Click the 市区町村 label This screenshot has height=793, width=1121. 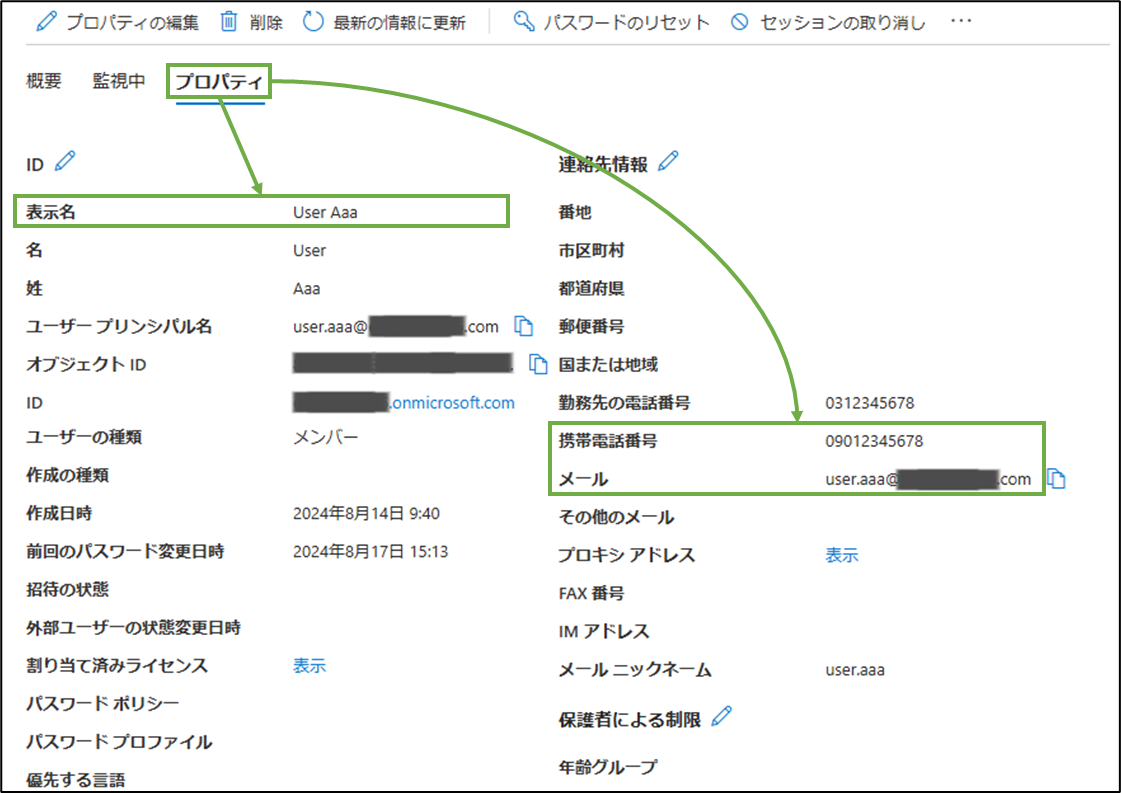(591, 250)
